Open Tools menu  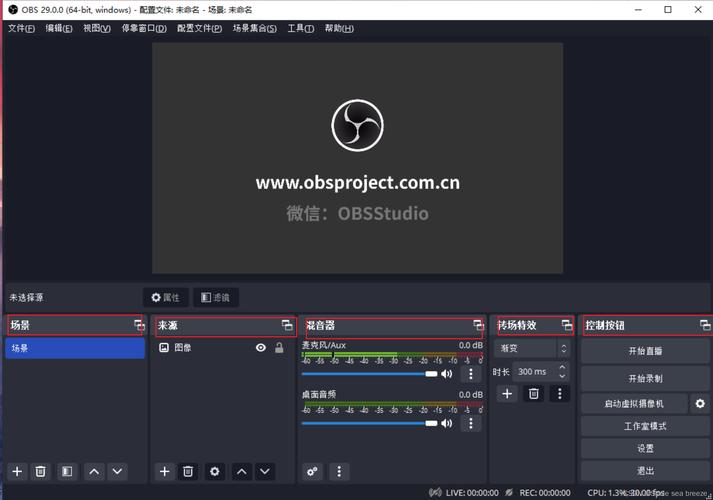301,28
